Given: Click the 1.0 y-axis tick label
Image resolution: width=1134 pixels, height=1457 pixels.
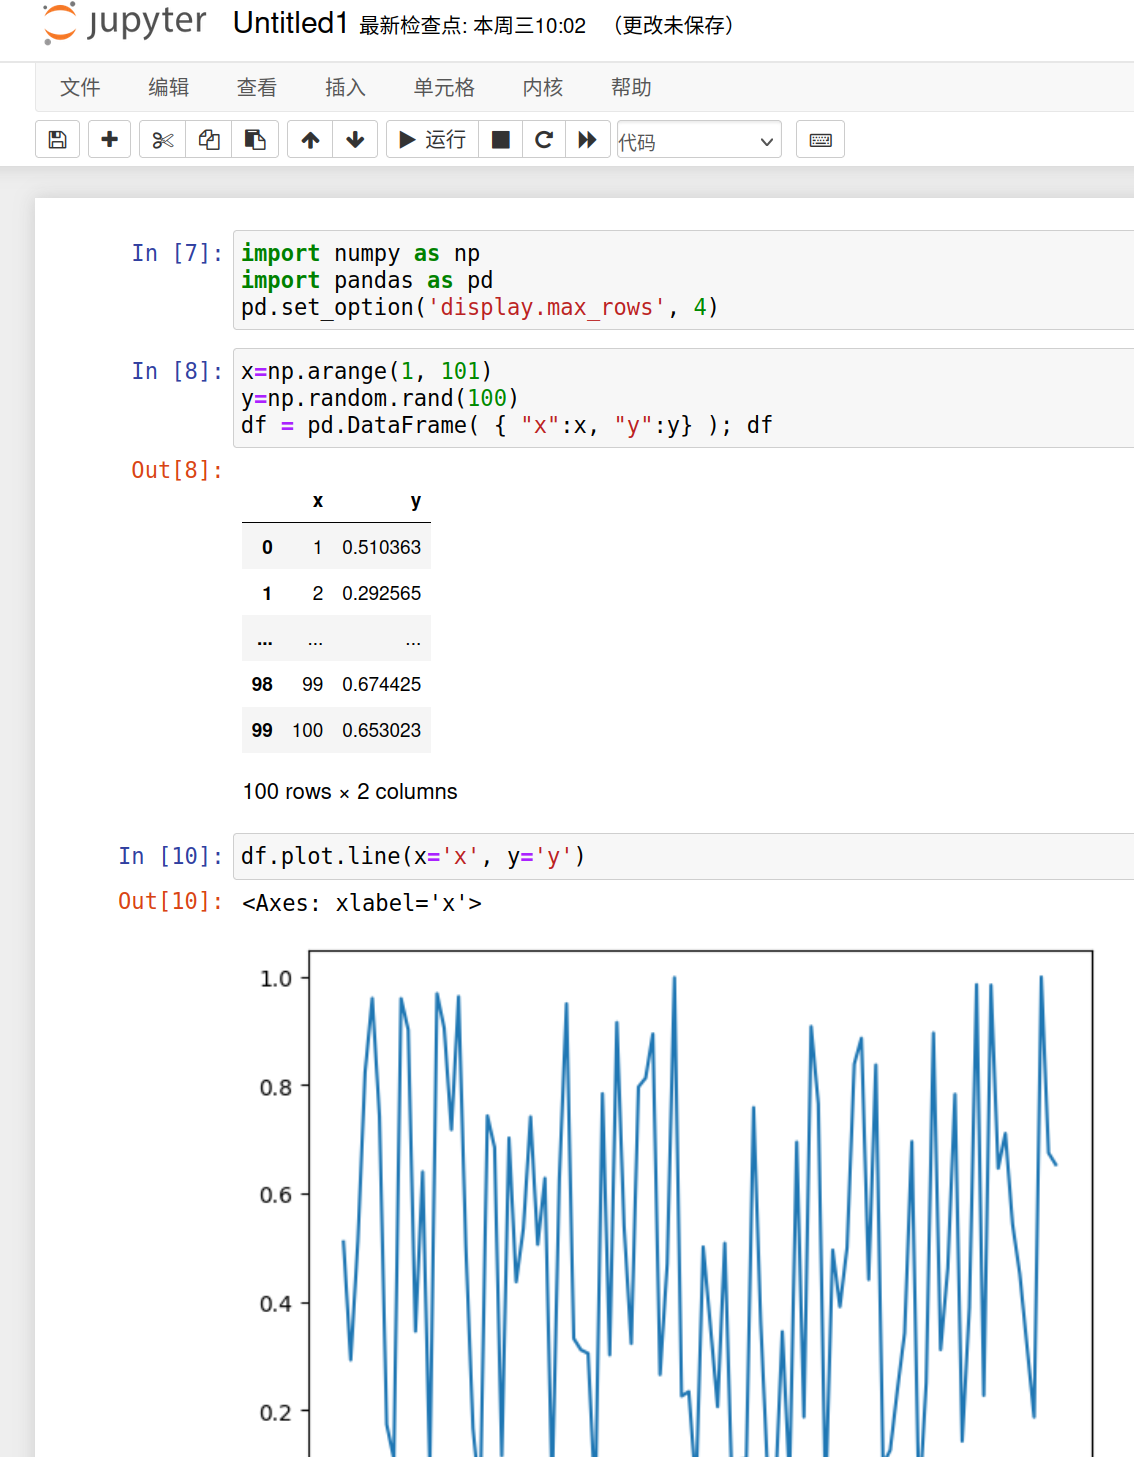Looking at the screenshot, I should click(276, 978).
